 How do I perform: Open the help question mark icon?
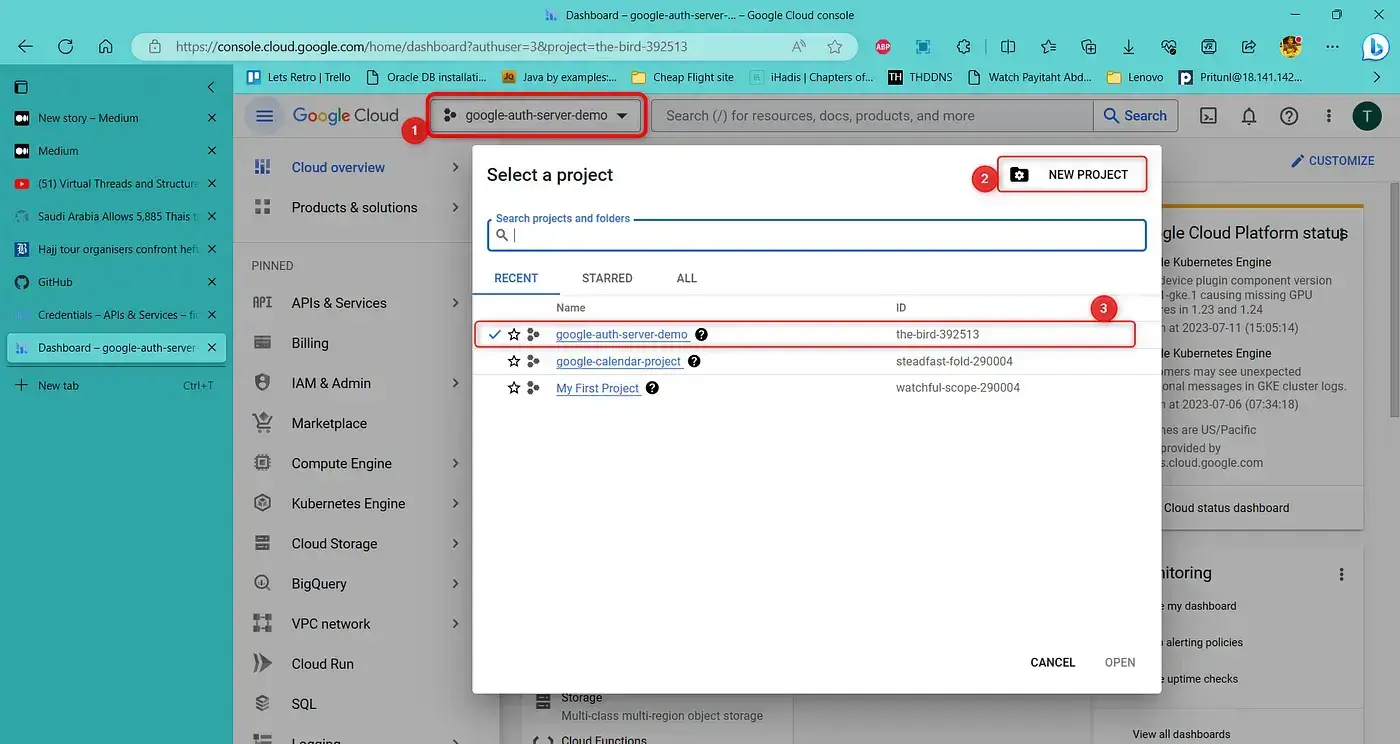pyautogui.click(x=1289, y=116)
